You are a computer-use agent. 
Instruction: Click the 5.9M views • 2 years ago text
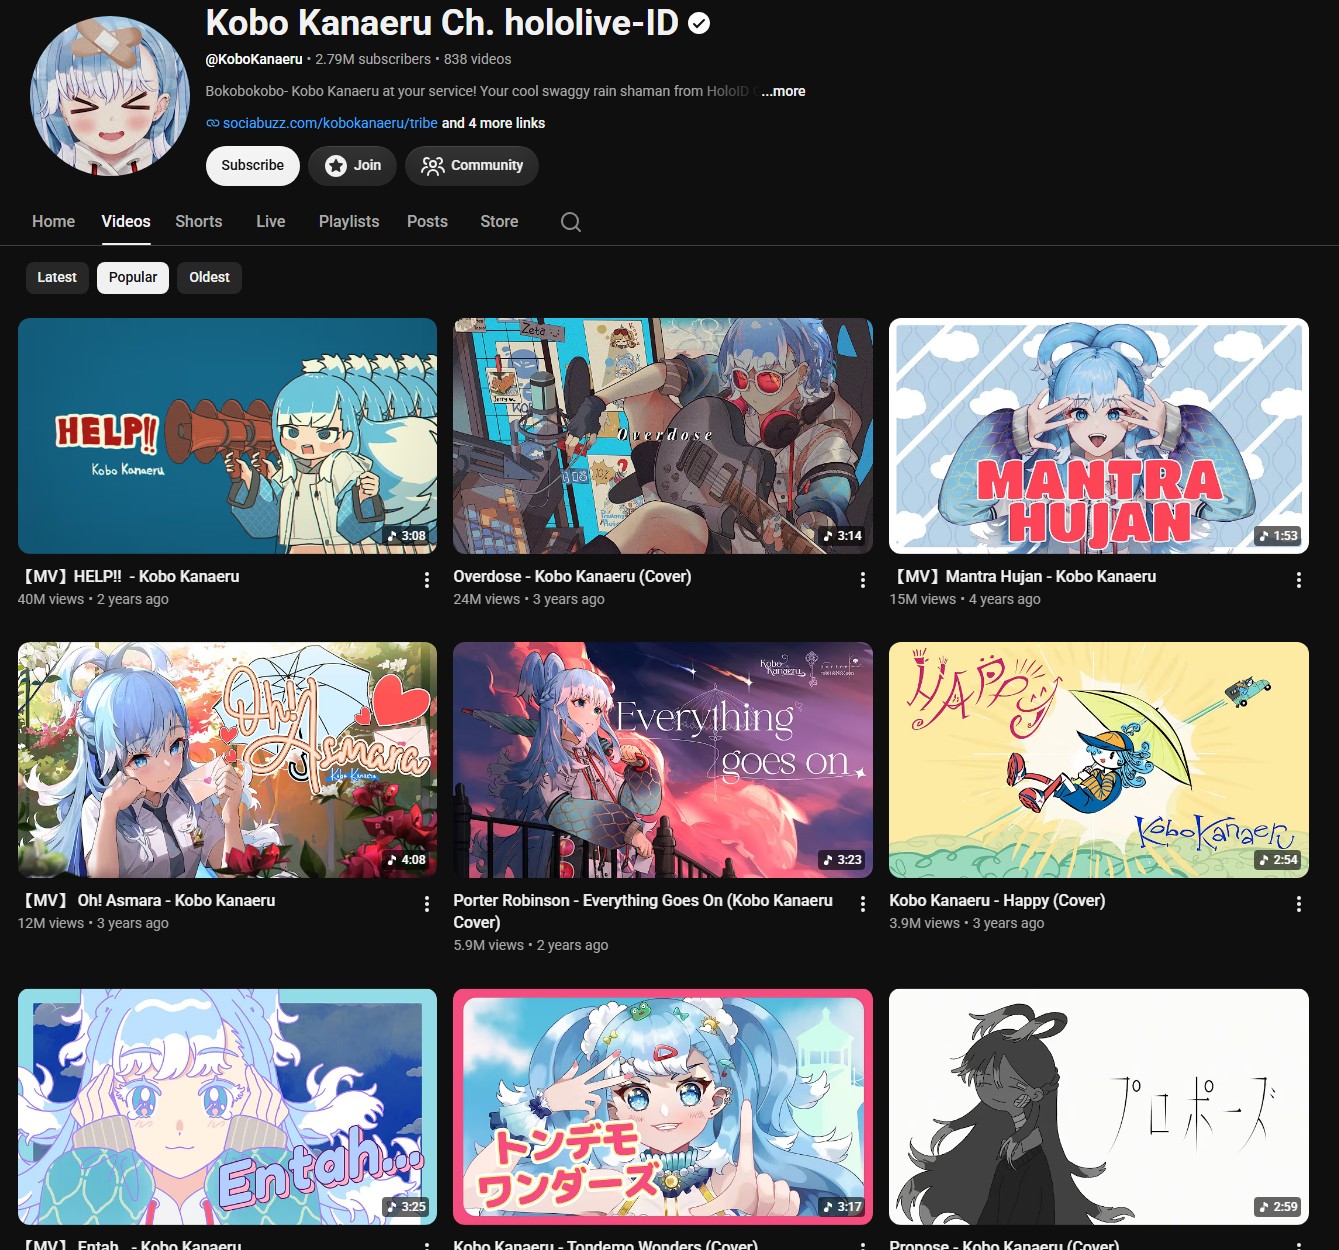[x=531, y=945]
